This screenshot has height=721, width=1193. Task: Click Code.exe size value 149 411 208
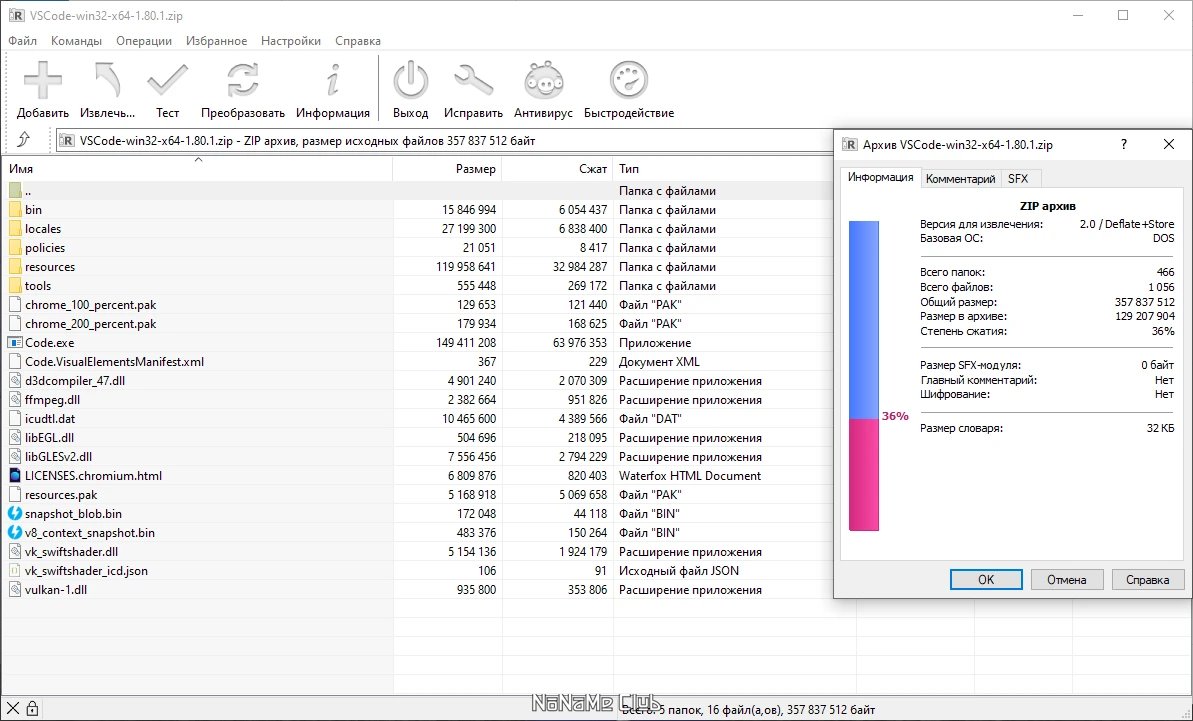pos(466,342)
